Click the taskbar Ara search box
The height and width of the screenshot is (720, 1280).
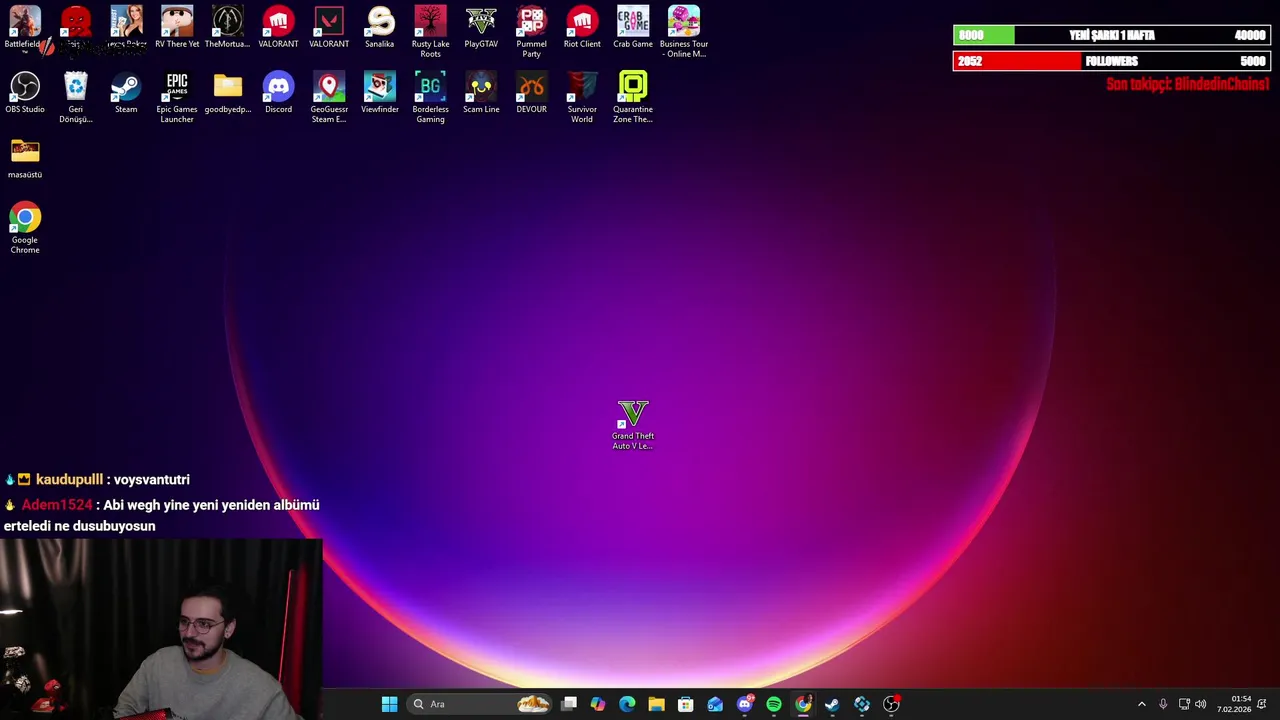[x=481, y=704]
